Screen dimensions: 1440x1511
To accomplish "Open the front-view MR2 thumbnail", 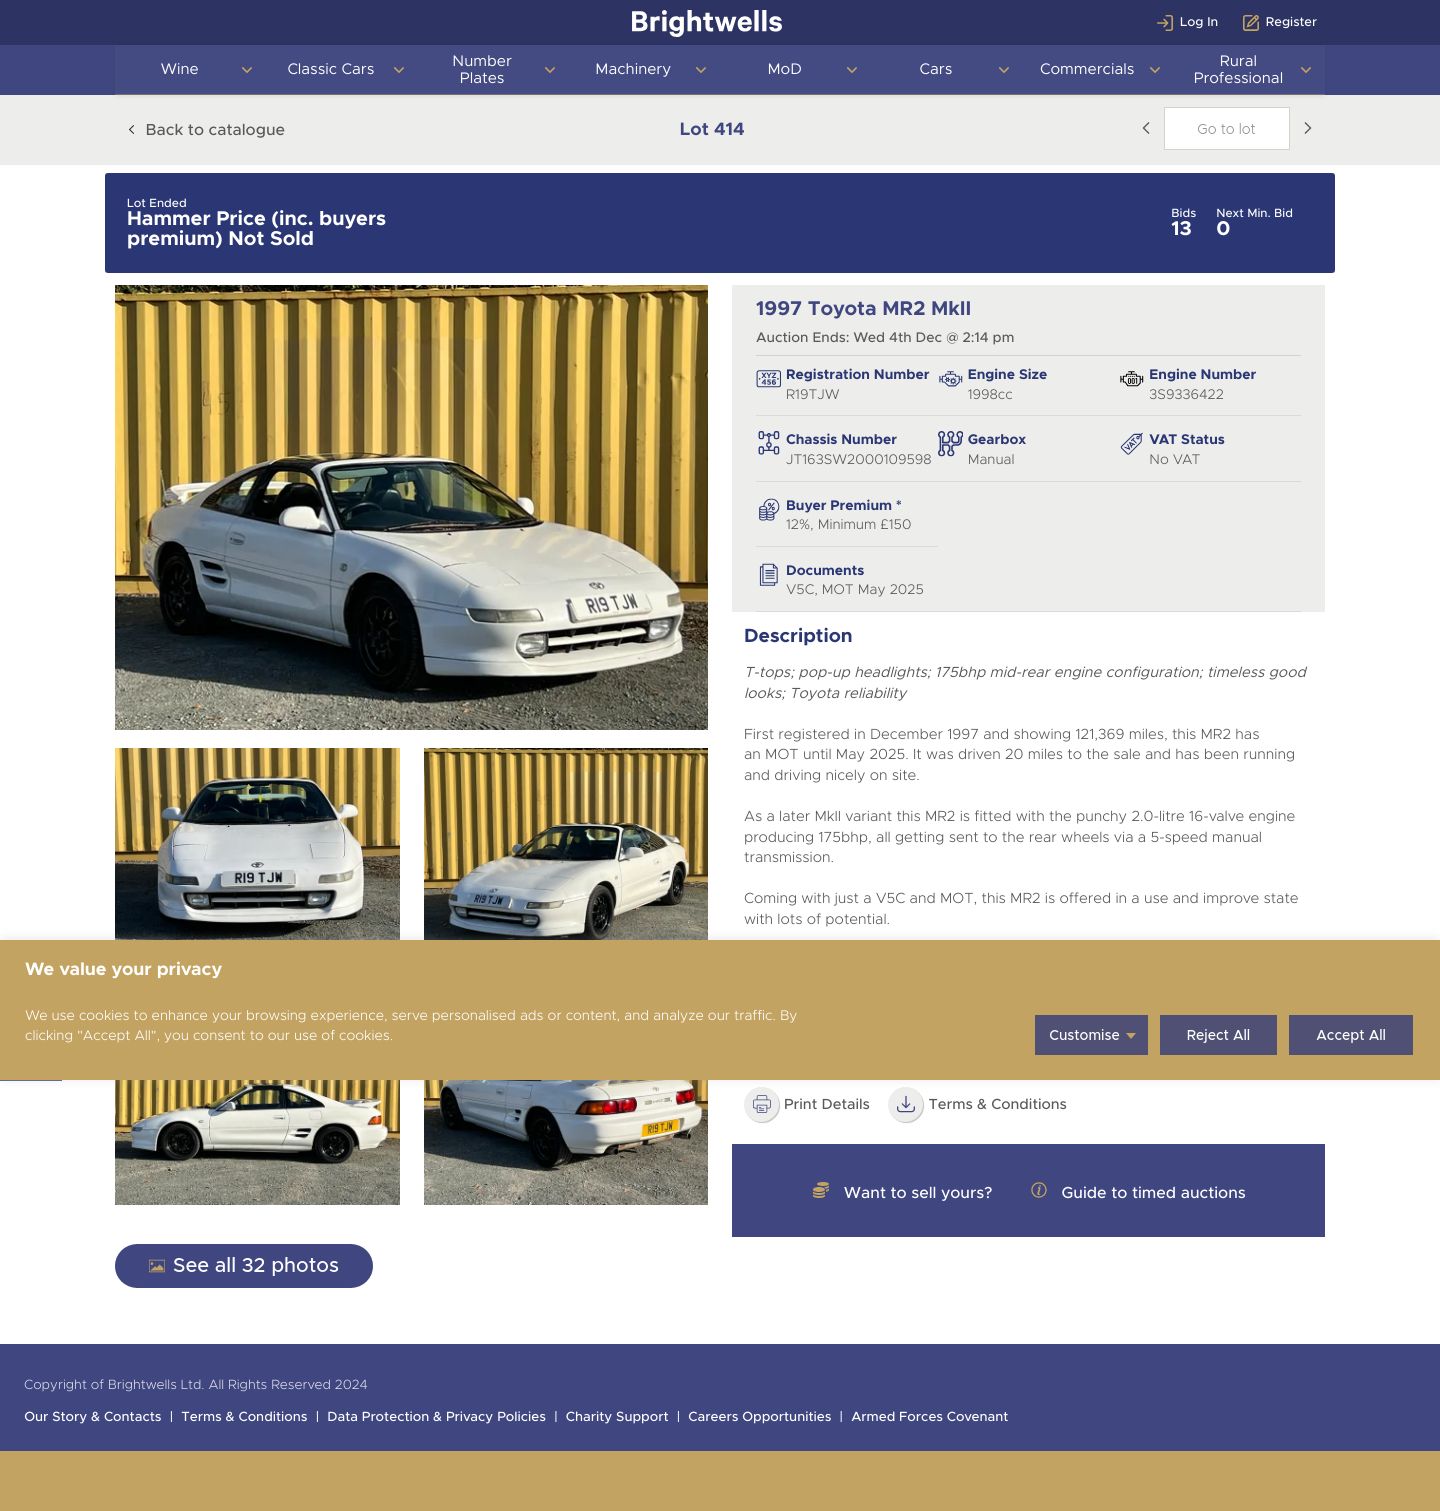I will 257,844.
